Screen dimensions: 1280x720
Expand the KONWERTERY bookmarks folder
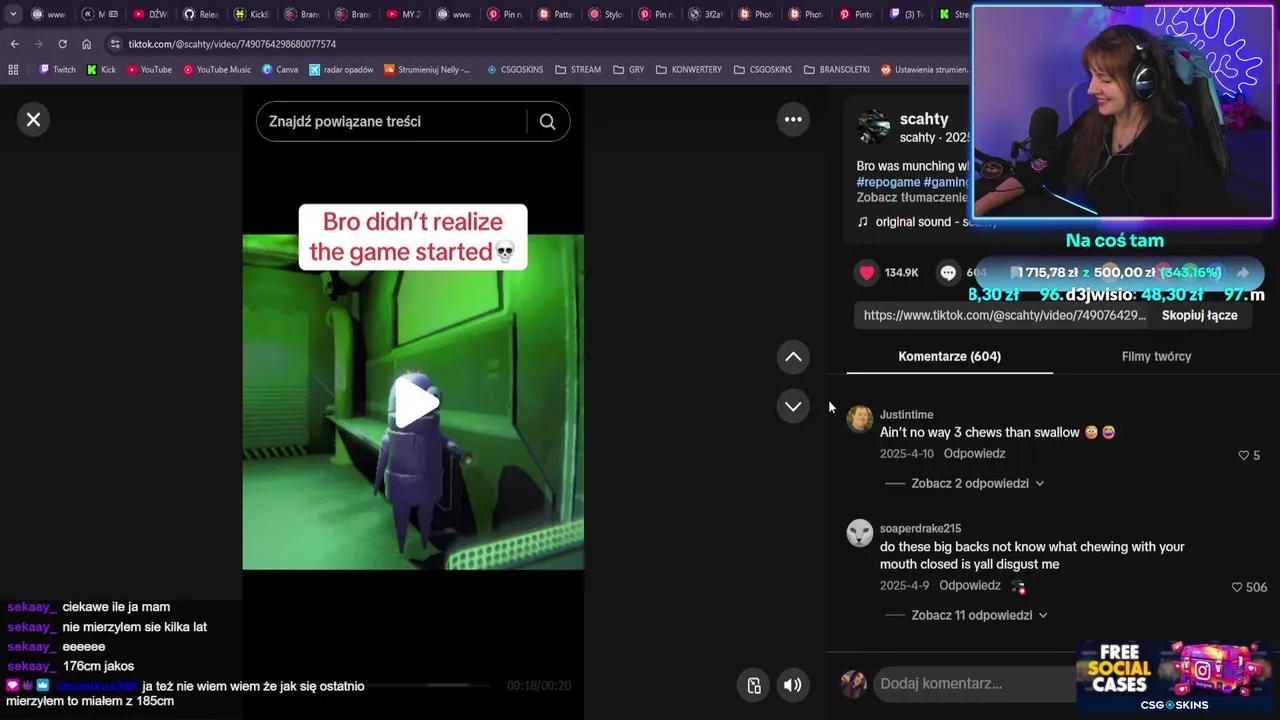689,70
